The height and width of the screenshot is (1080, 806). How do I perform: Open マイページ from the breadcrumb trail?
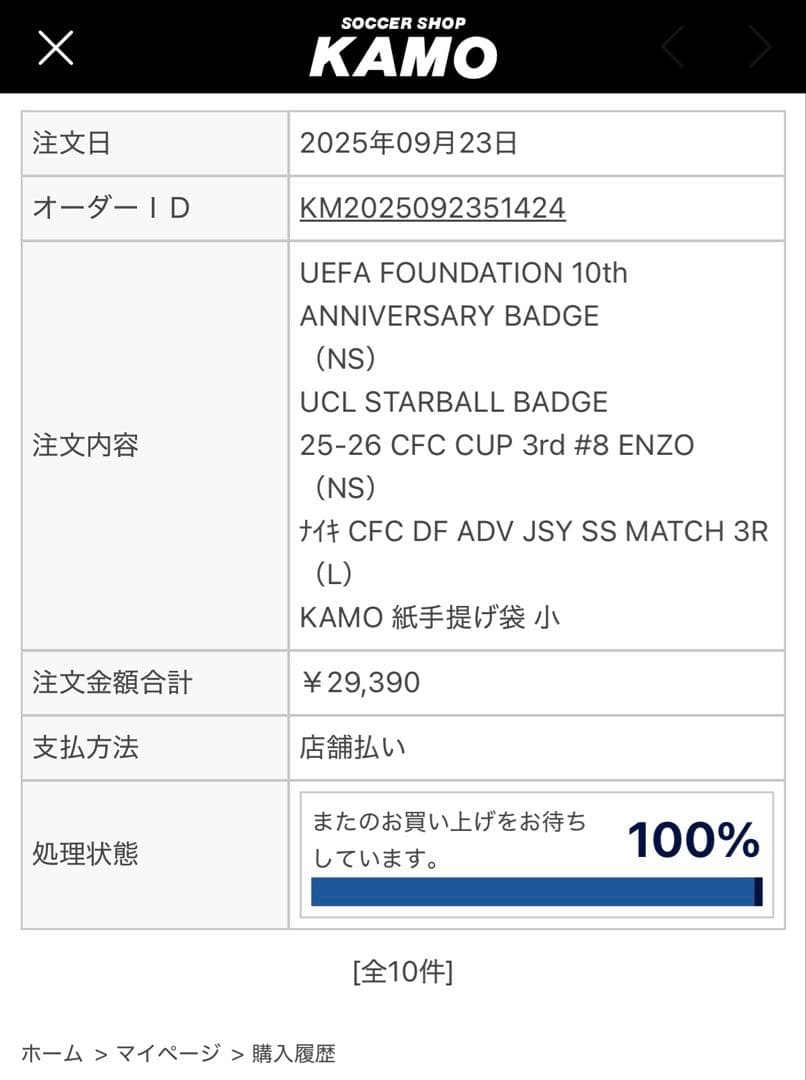click(166, 1053)
